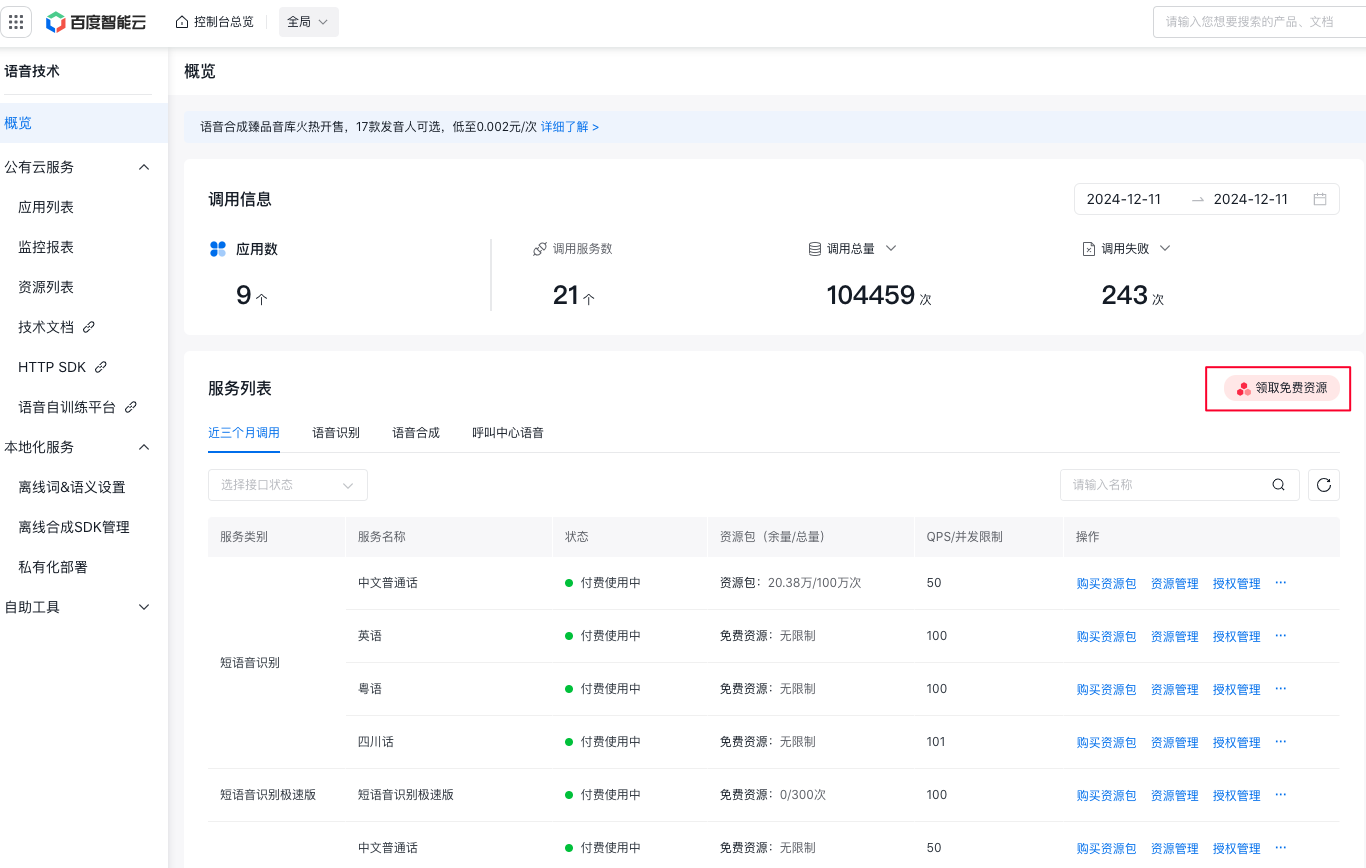1366x868 pixels.
Task: Click the red icon in 领取免费资源
Action: click(1243, 388)
